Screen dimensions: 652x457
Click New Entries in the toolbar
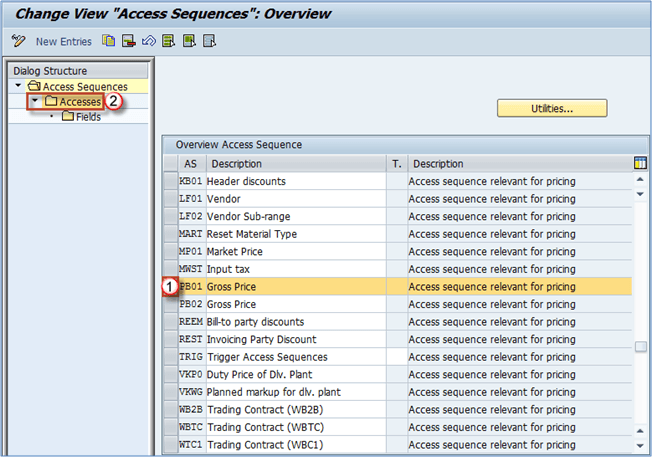63,41
